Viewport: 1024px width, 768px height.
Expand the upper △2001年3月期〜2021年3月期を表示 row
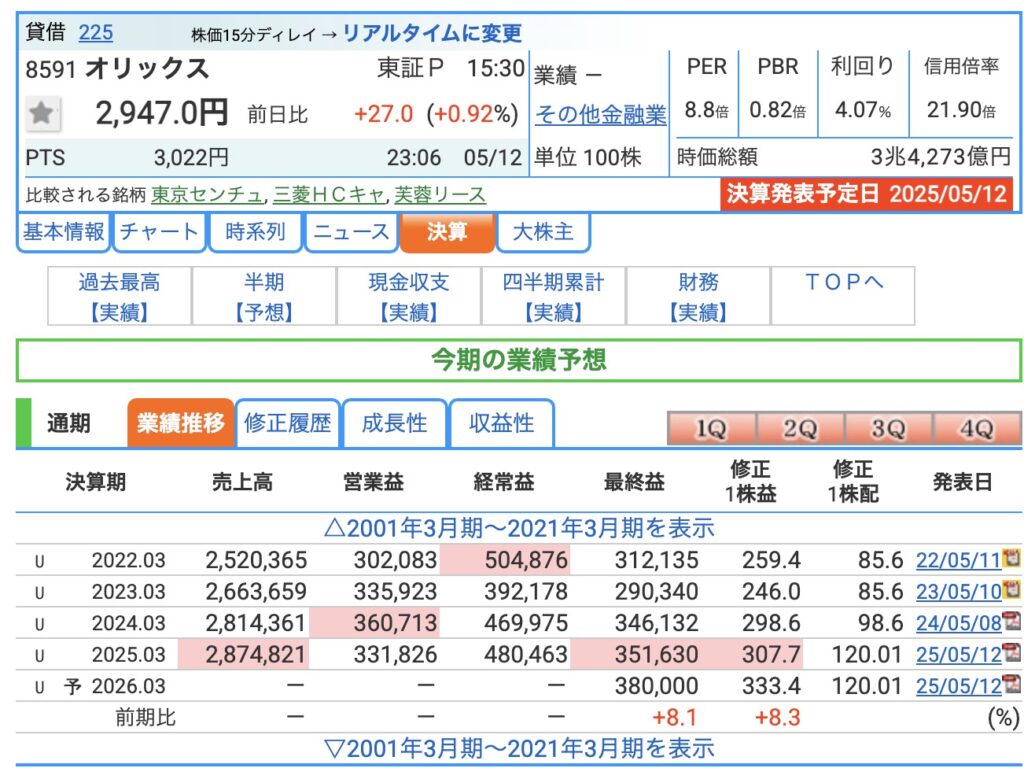click(x=519, y=528)
